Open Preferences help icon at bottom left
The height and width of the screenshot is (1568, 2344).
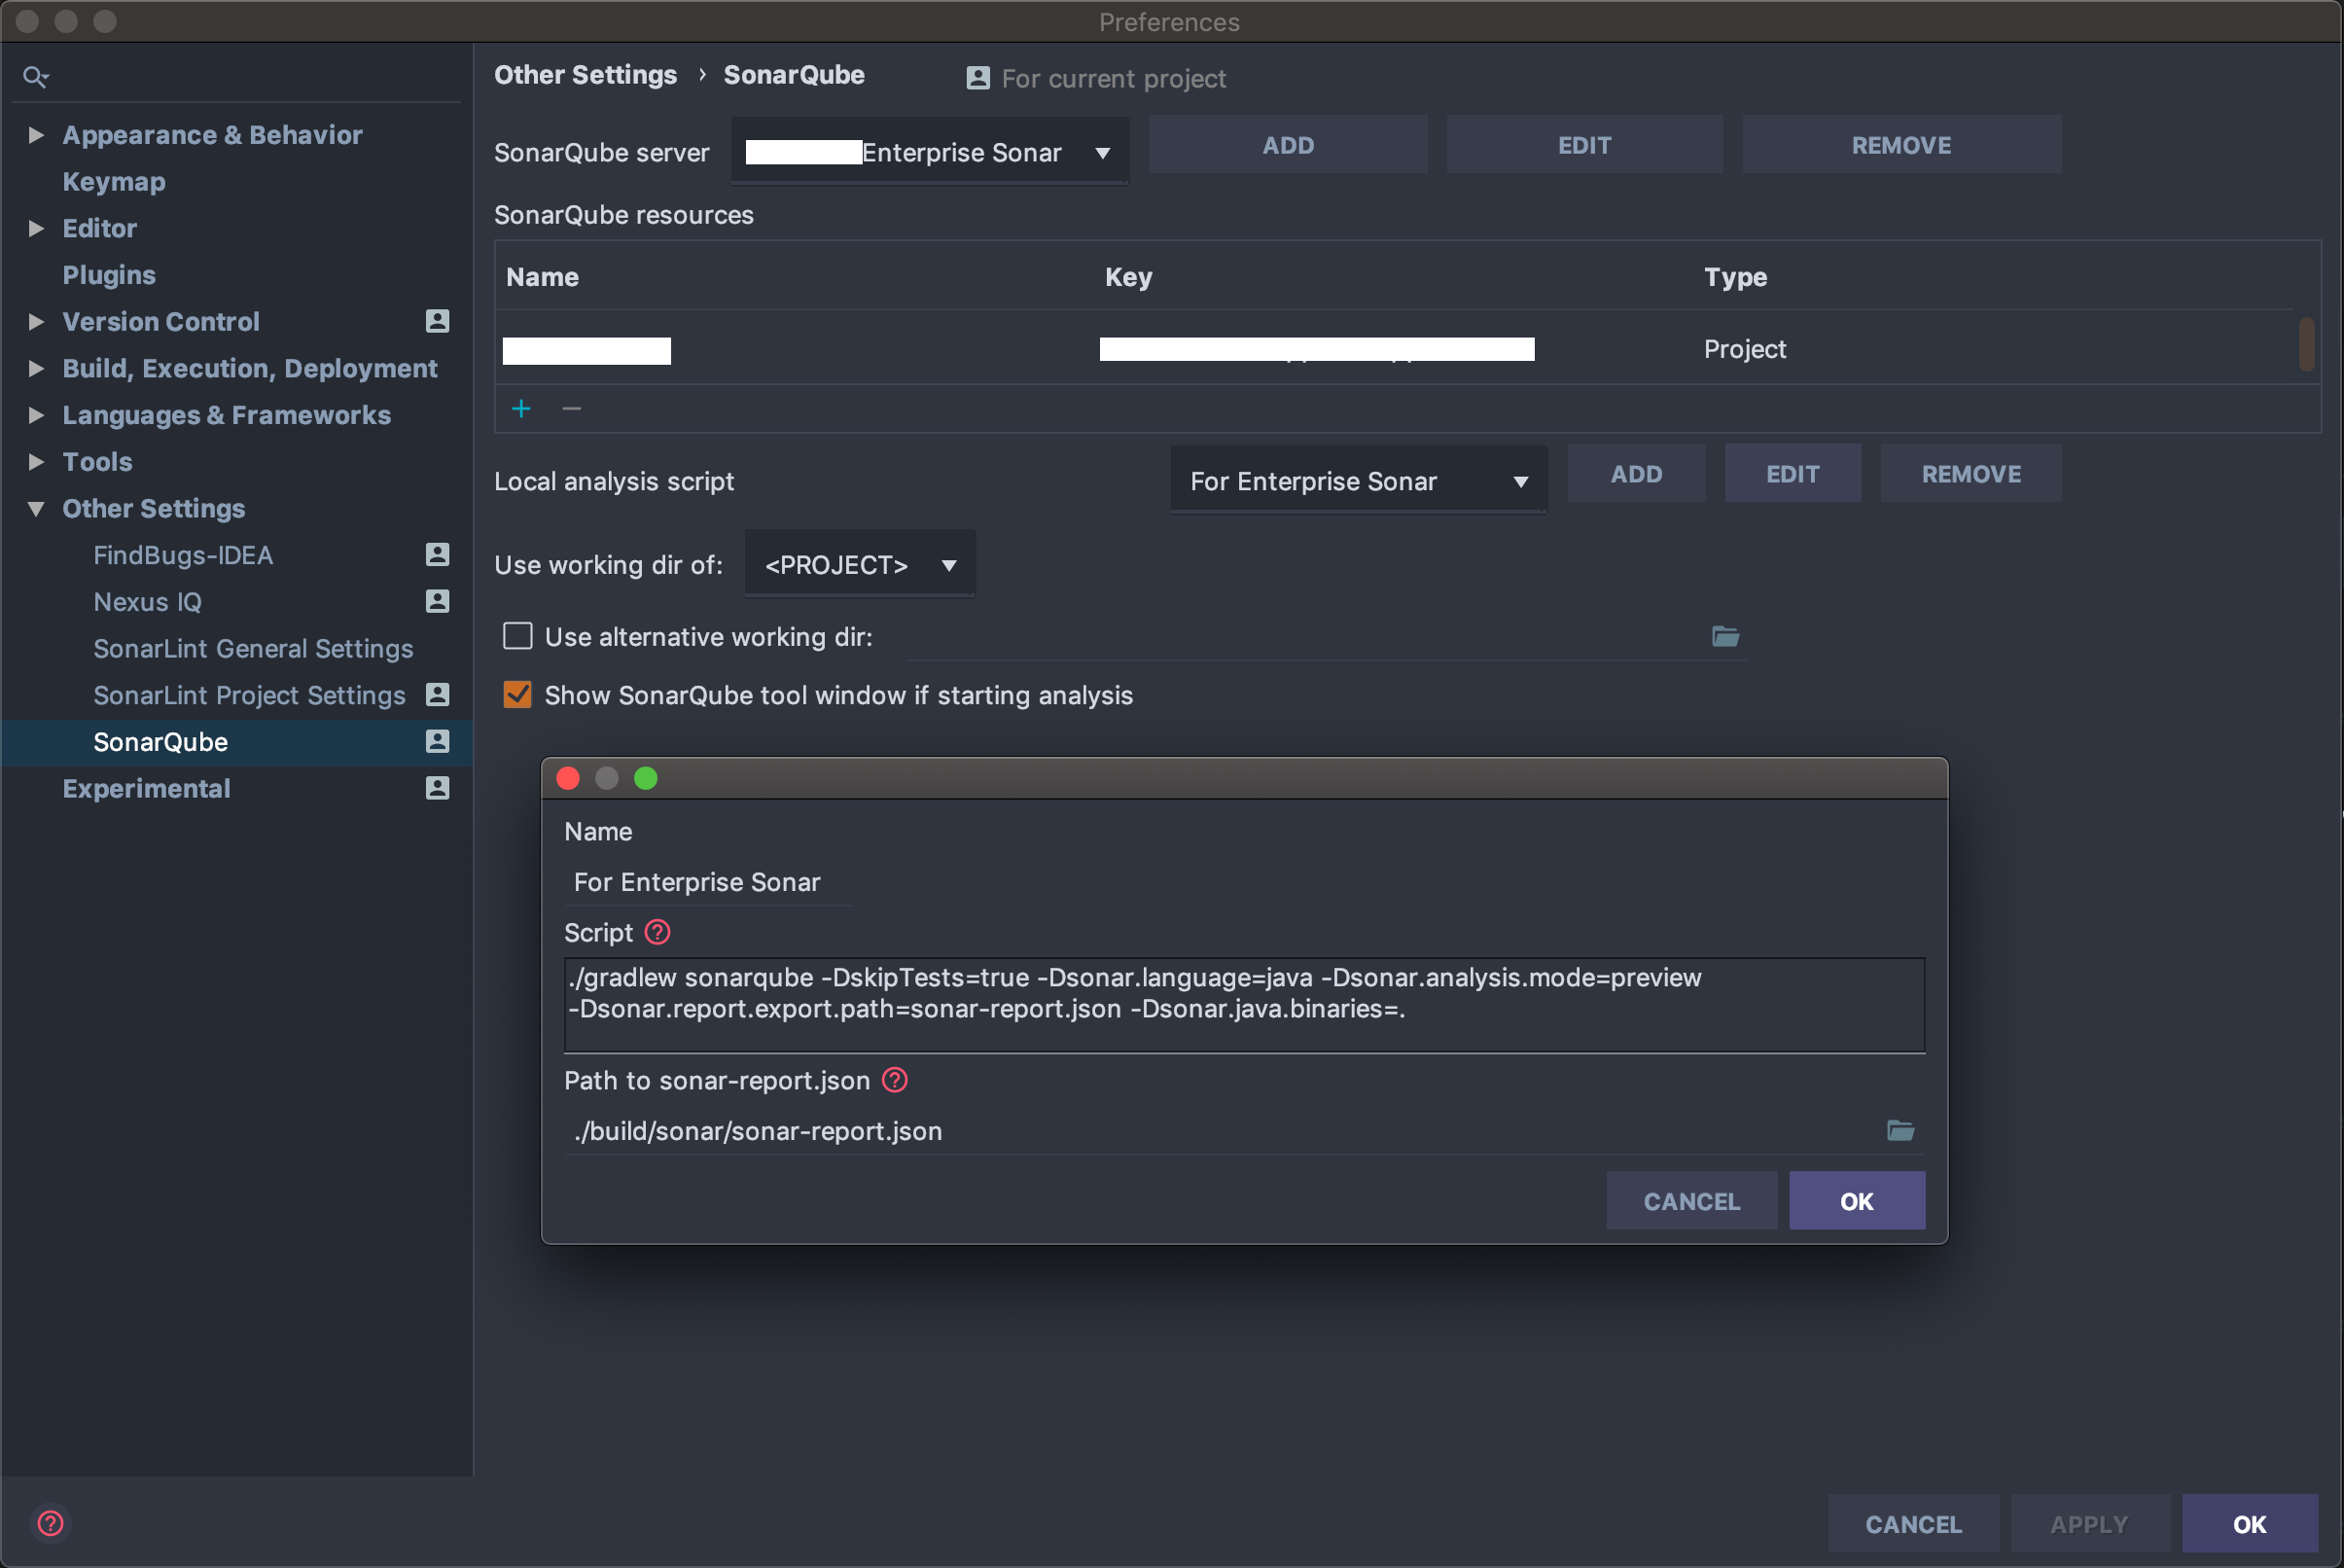50,1523
